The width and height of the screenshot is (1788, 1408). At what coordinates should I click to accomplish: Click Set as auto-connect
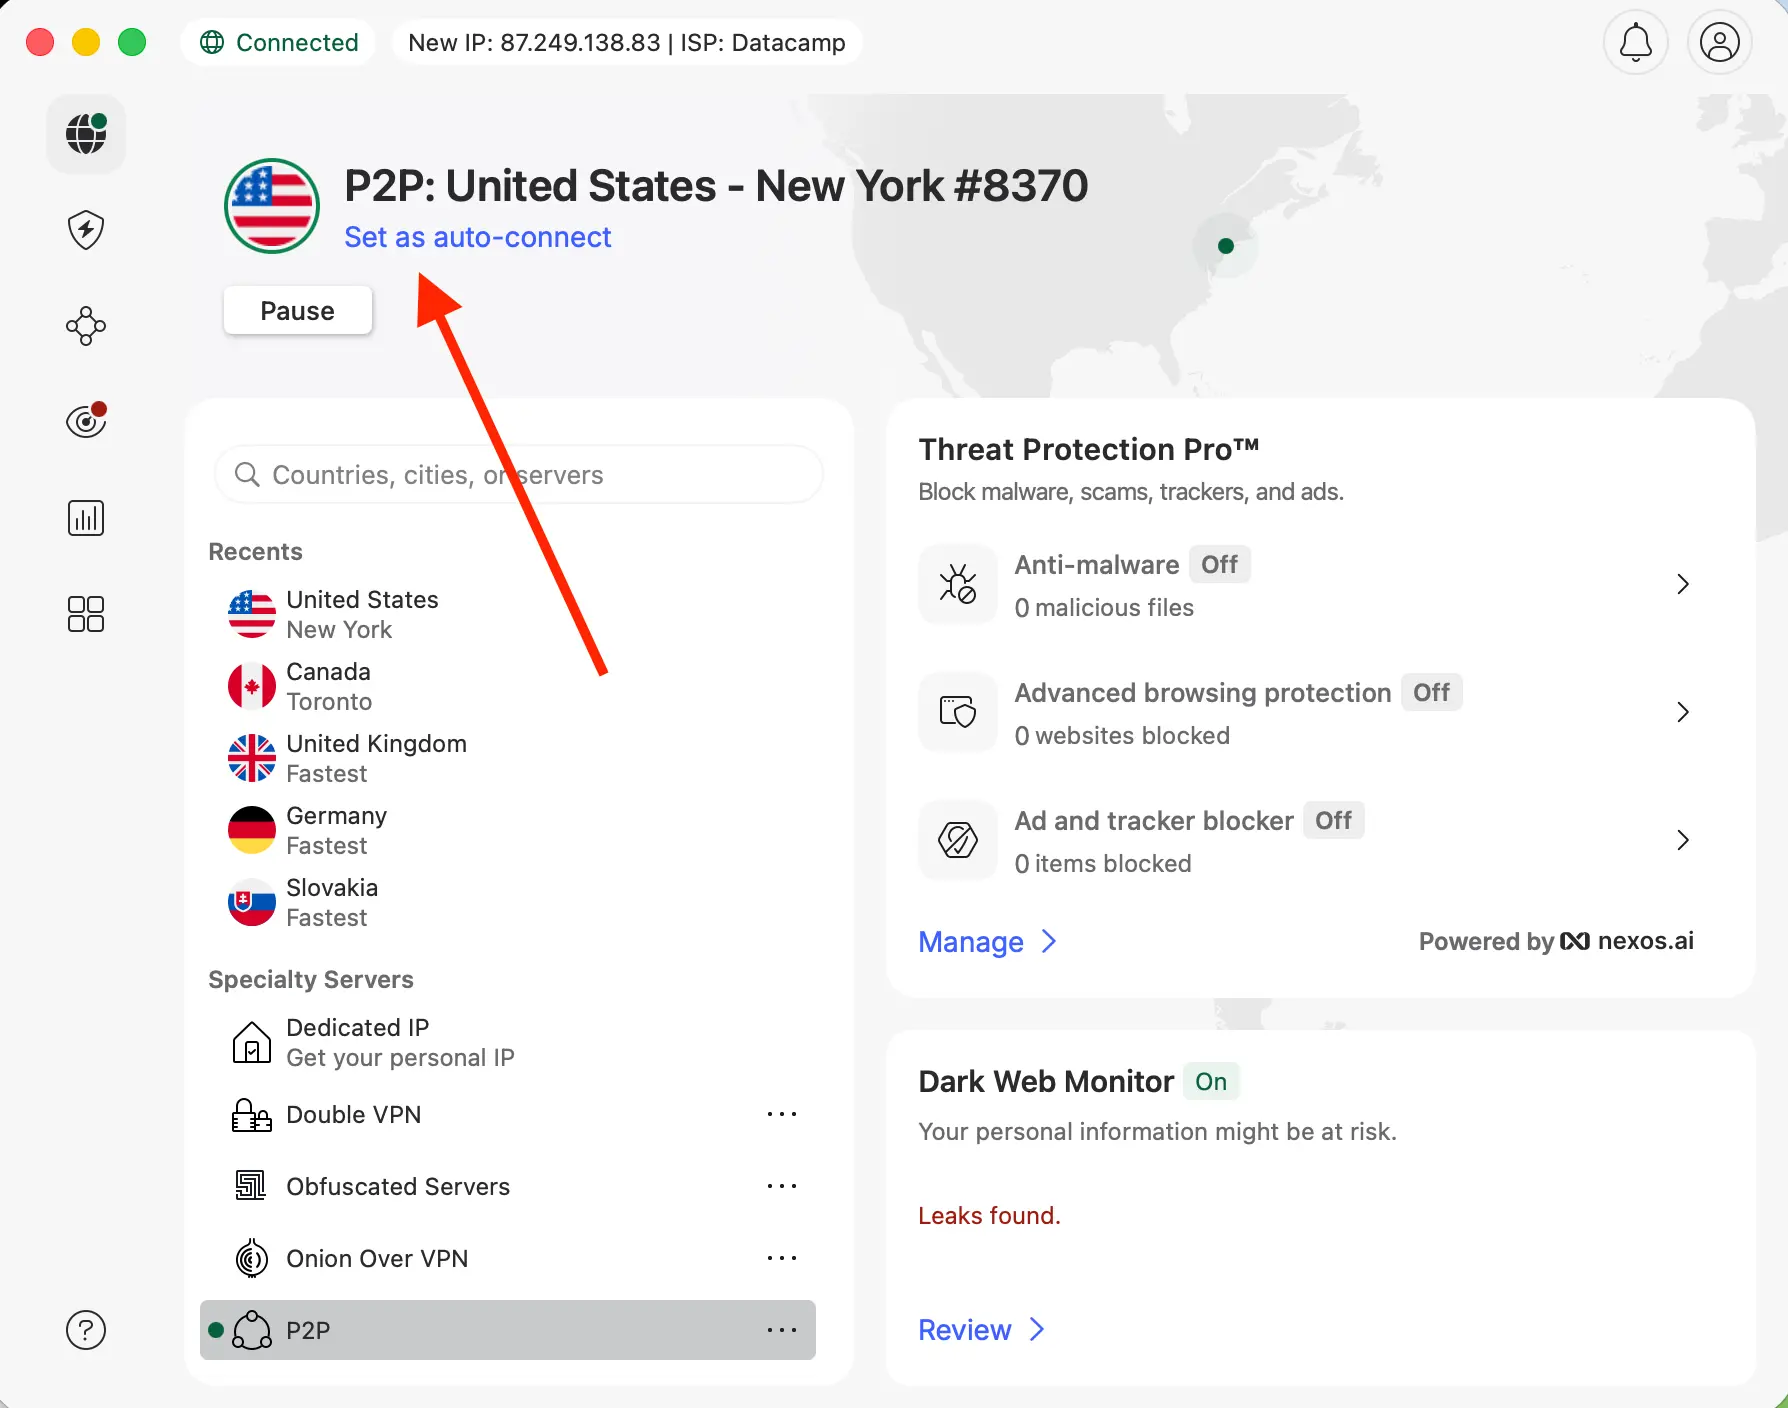[478, 237]
